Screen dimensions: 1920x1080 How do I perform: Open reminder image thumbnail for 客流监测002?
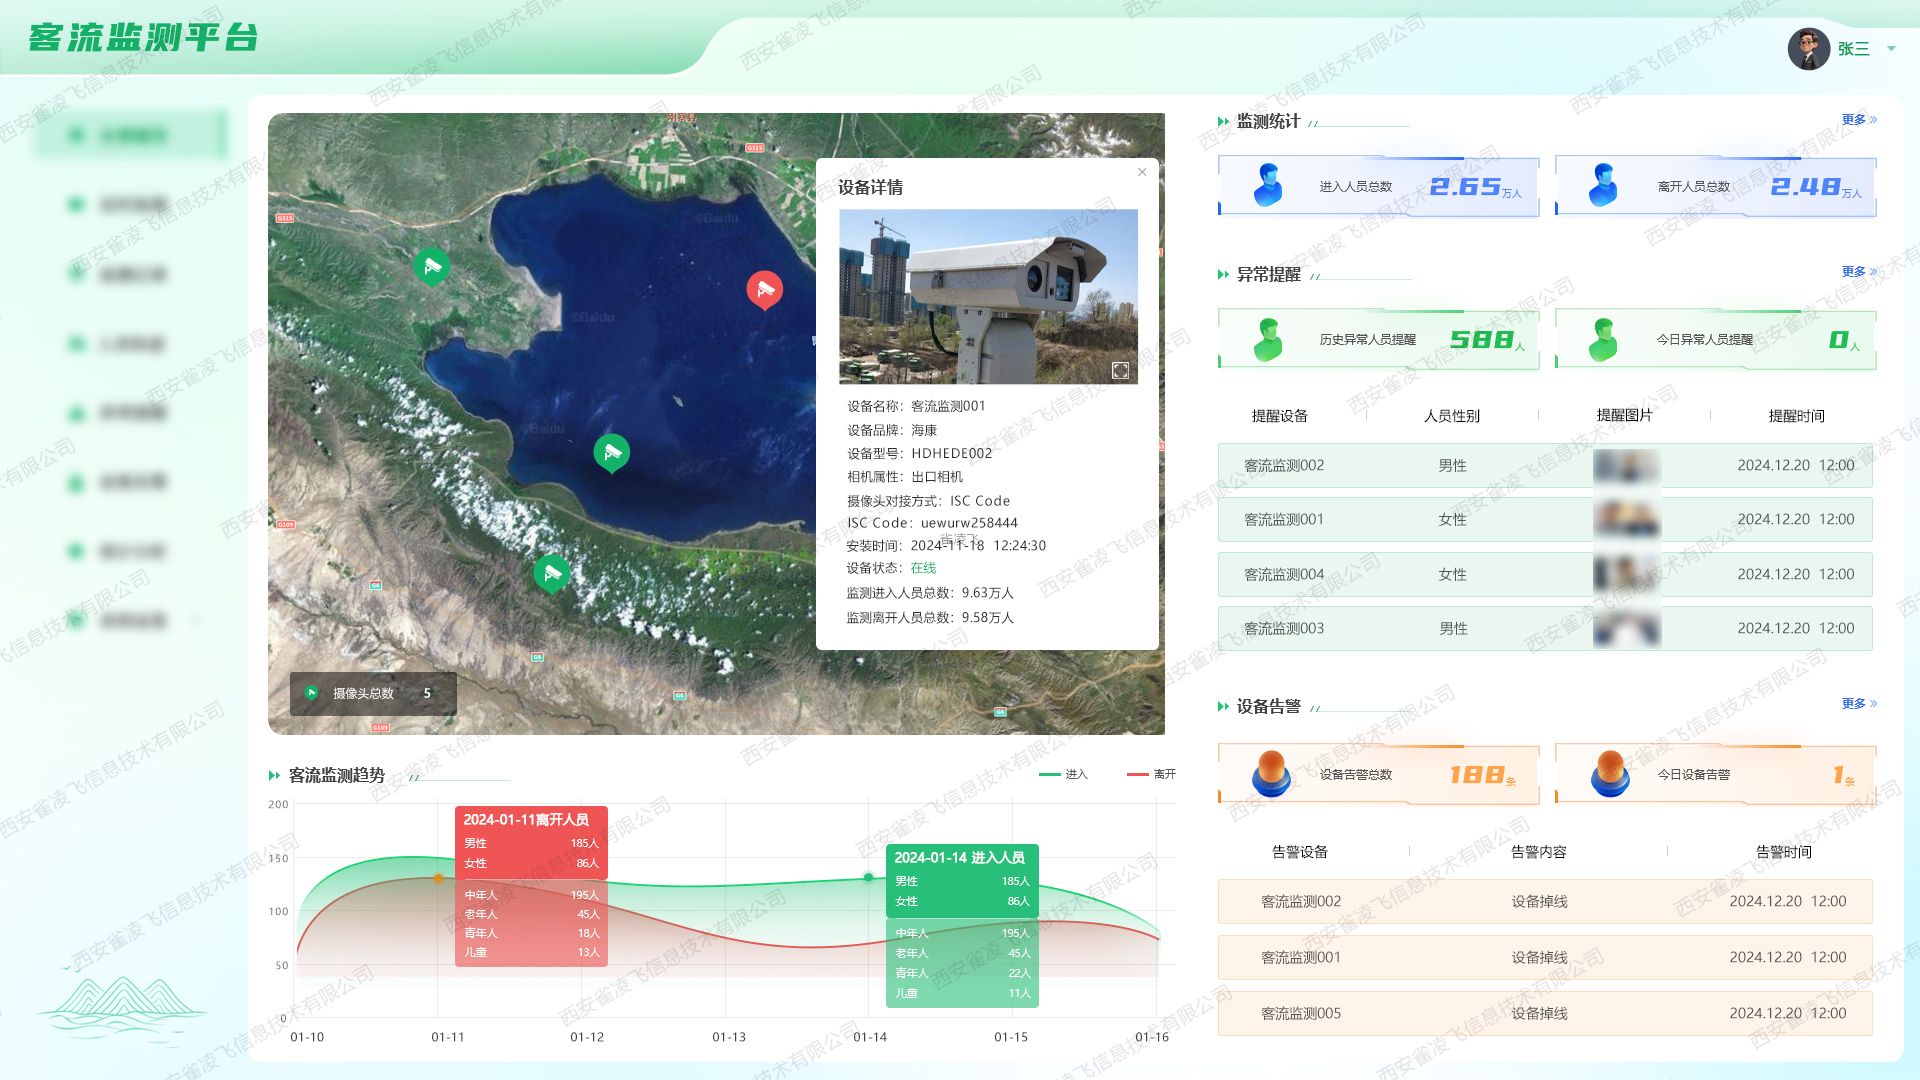1626,466
